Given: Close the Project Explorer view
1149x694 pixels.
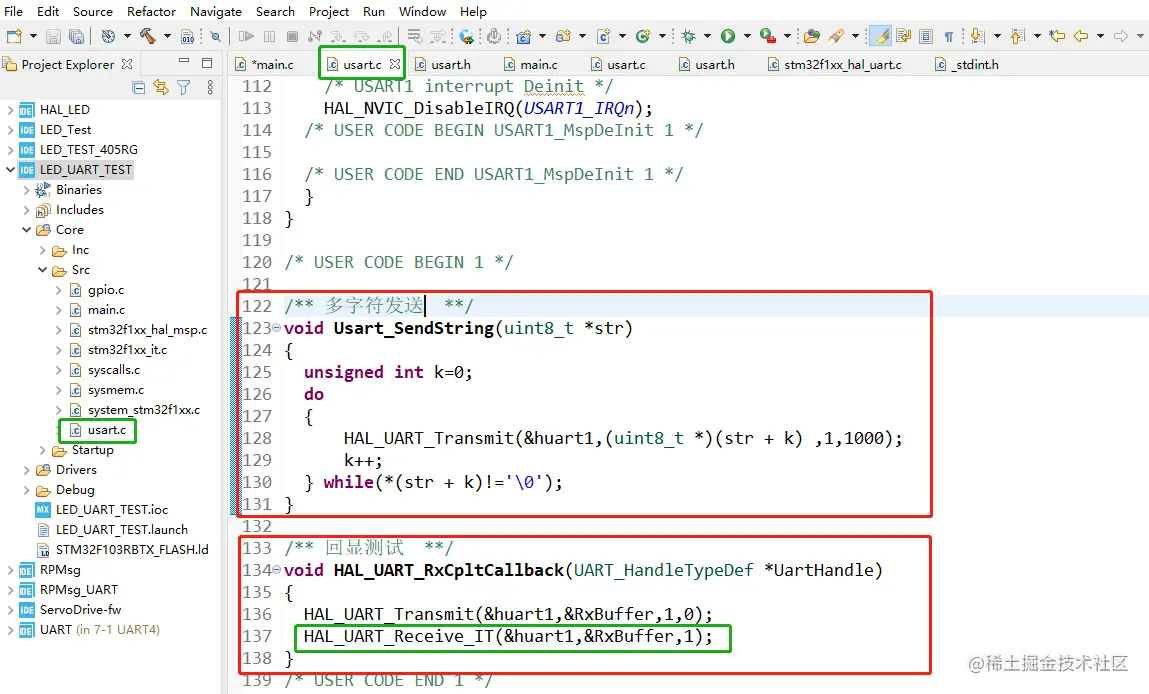Looking at the screenshot, I should coord(127,64).
